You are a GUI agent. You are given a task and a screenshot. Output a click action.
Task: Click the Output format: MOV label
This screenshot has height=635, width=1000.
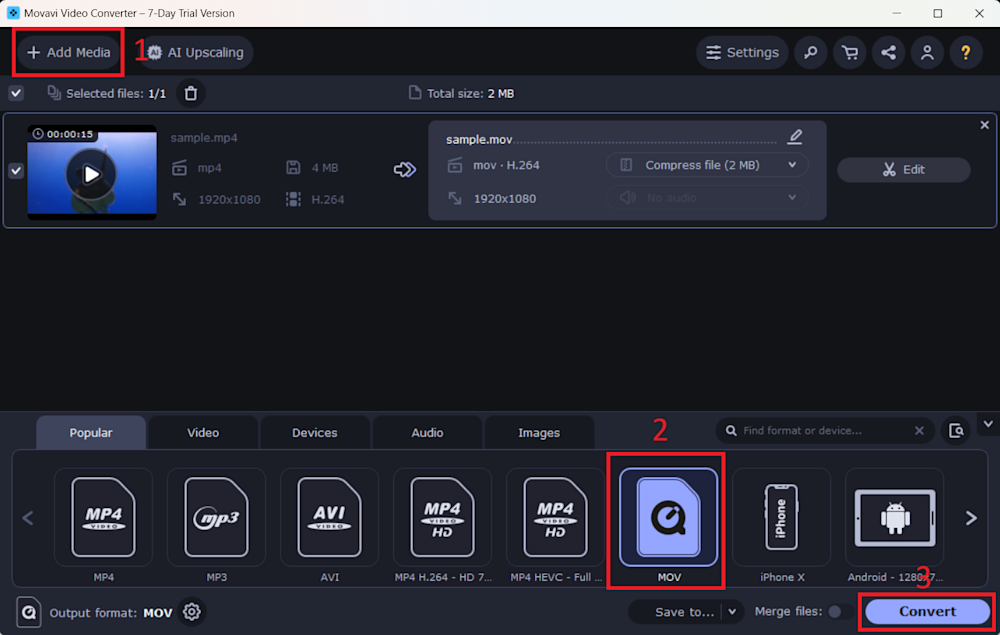(x=111, y=613)
